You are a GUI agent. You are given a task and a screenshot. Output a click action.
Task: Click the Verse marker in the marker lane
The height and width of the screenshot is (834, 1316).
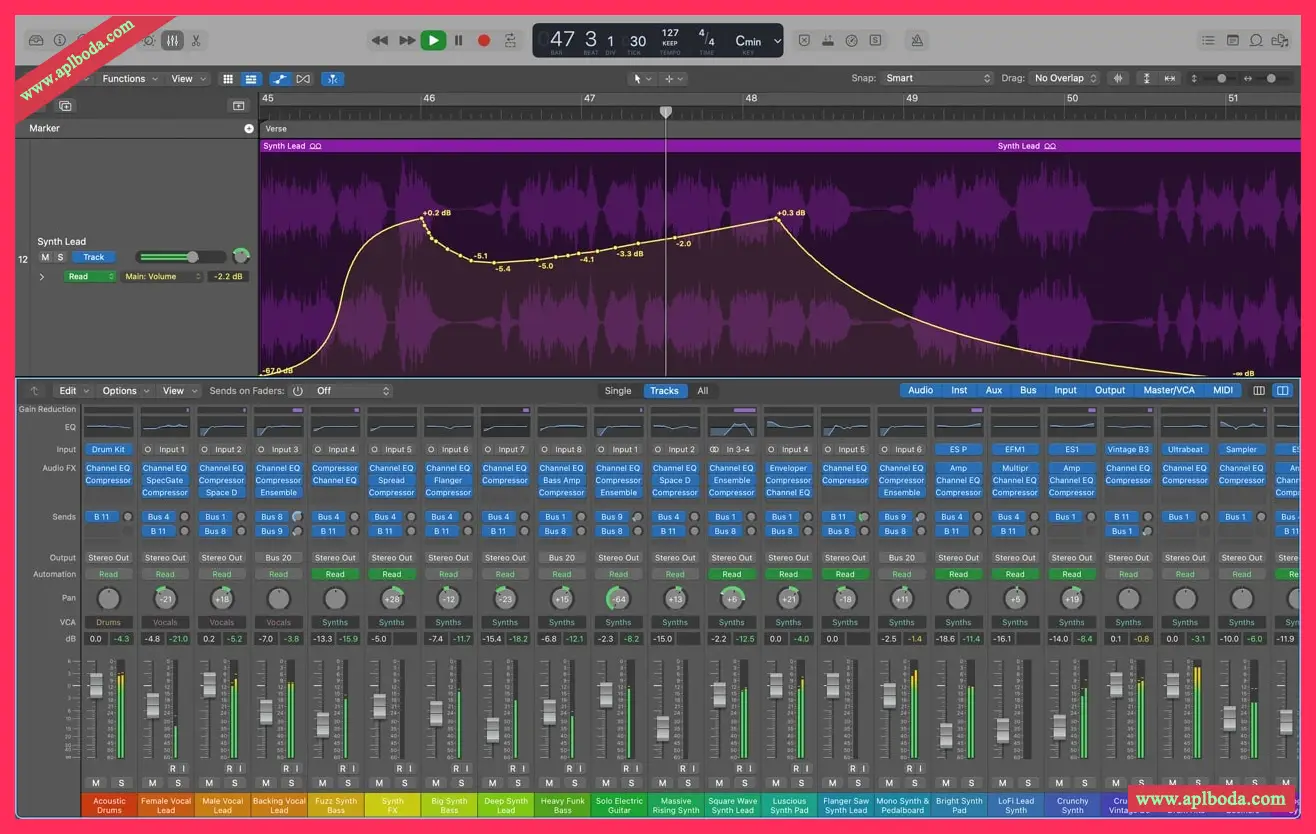pyautogui.click(x=276, y=129)
